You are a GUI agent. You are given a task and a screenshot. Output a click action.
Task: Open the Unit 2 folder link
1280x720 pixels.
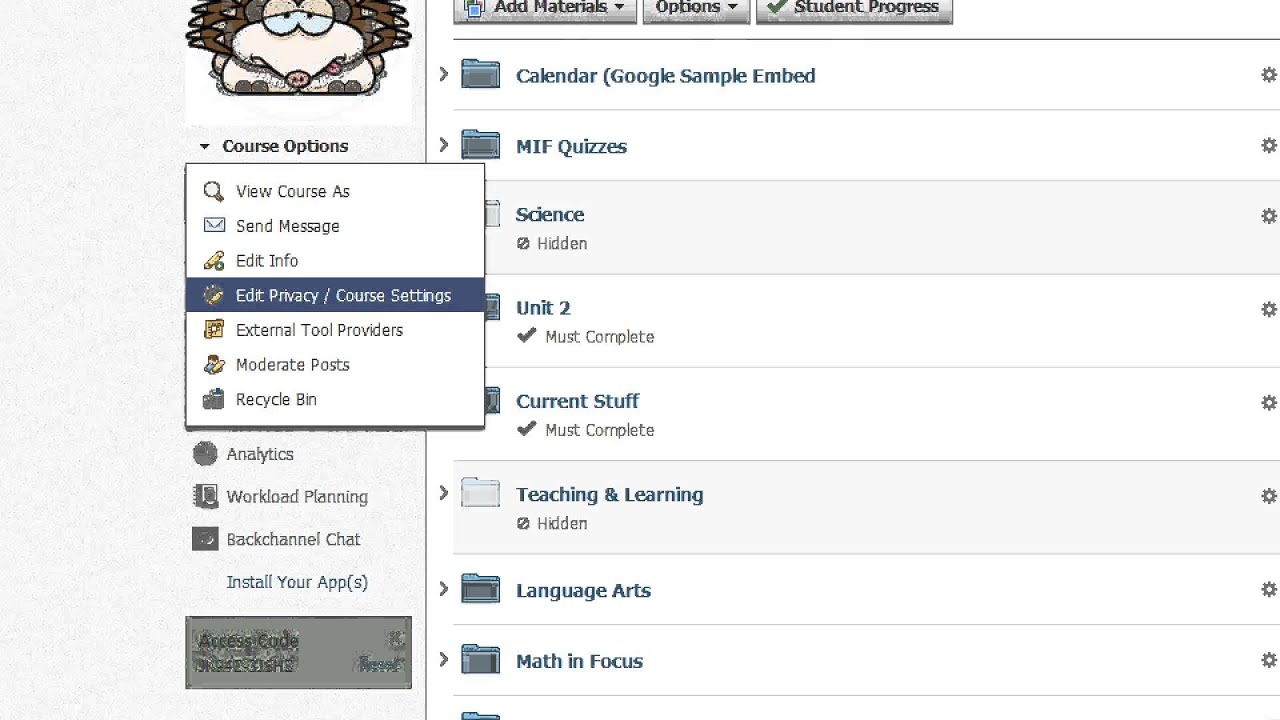pos(543,308)
